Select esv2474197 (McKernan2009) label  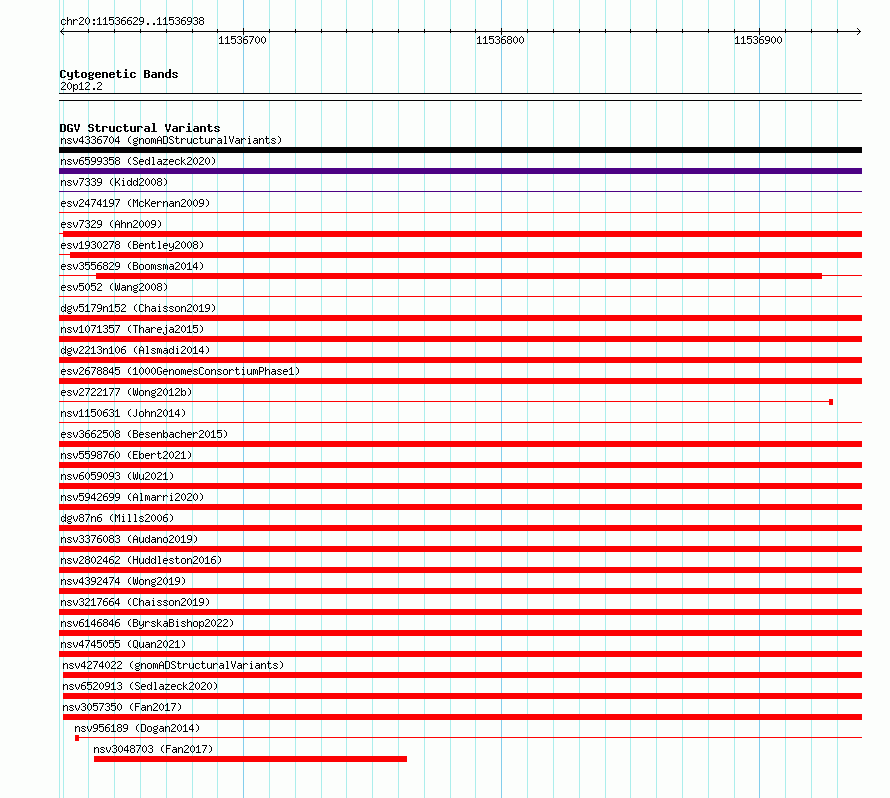point(135,203)
